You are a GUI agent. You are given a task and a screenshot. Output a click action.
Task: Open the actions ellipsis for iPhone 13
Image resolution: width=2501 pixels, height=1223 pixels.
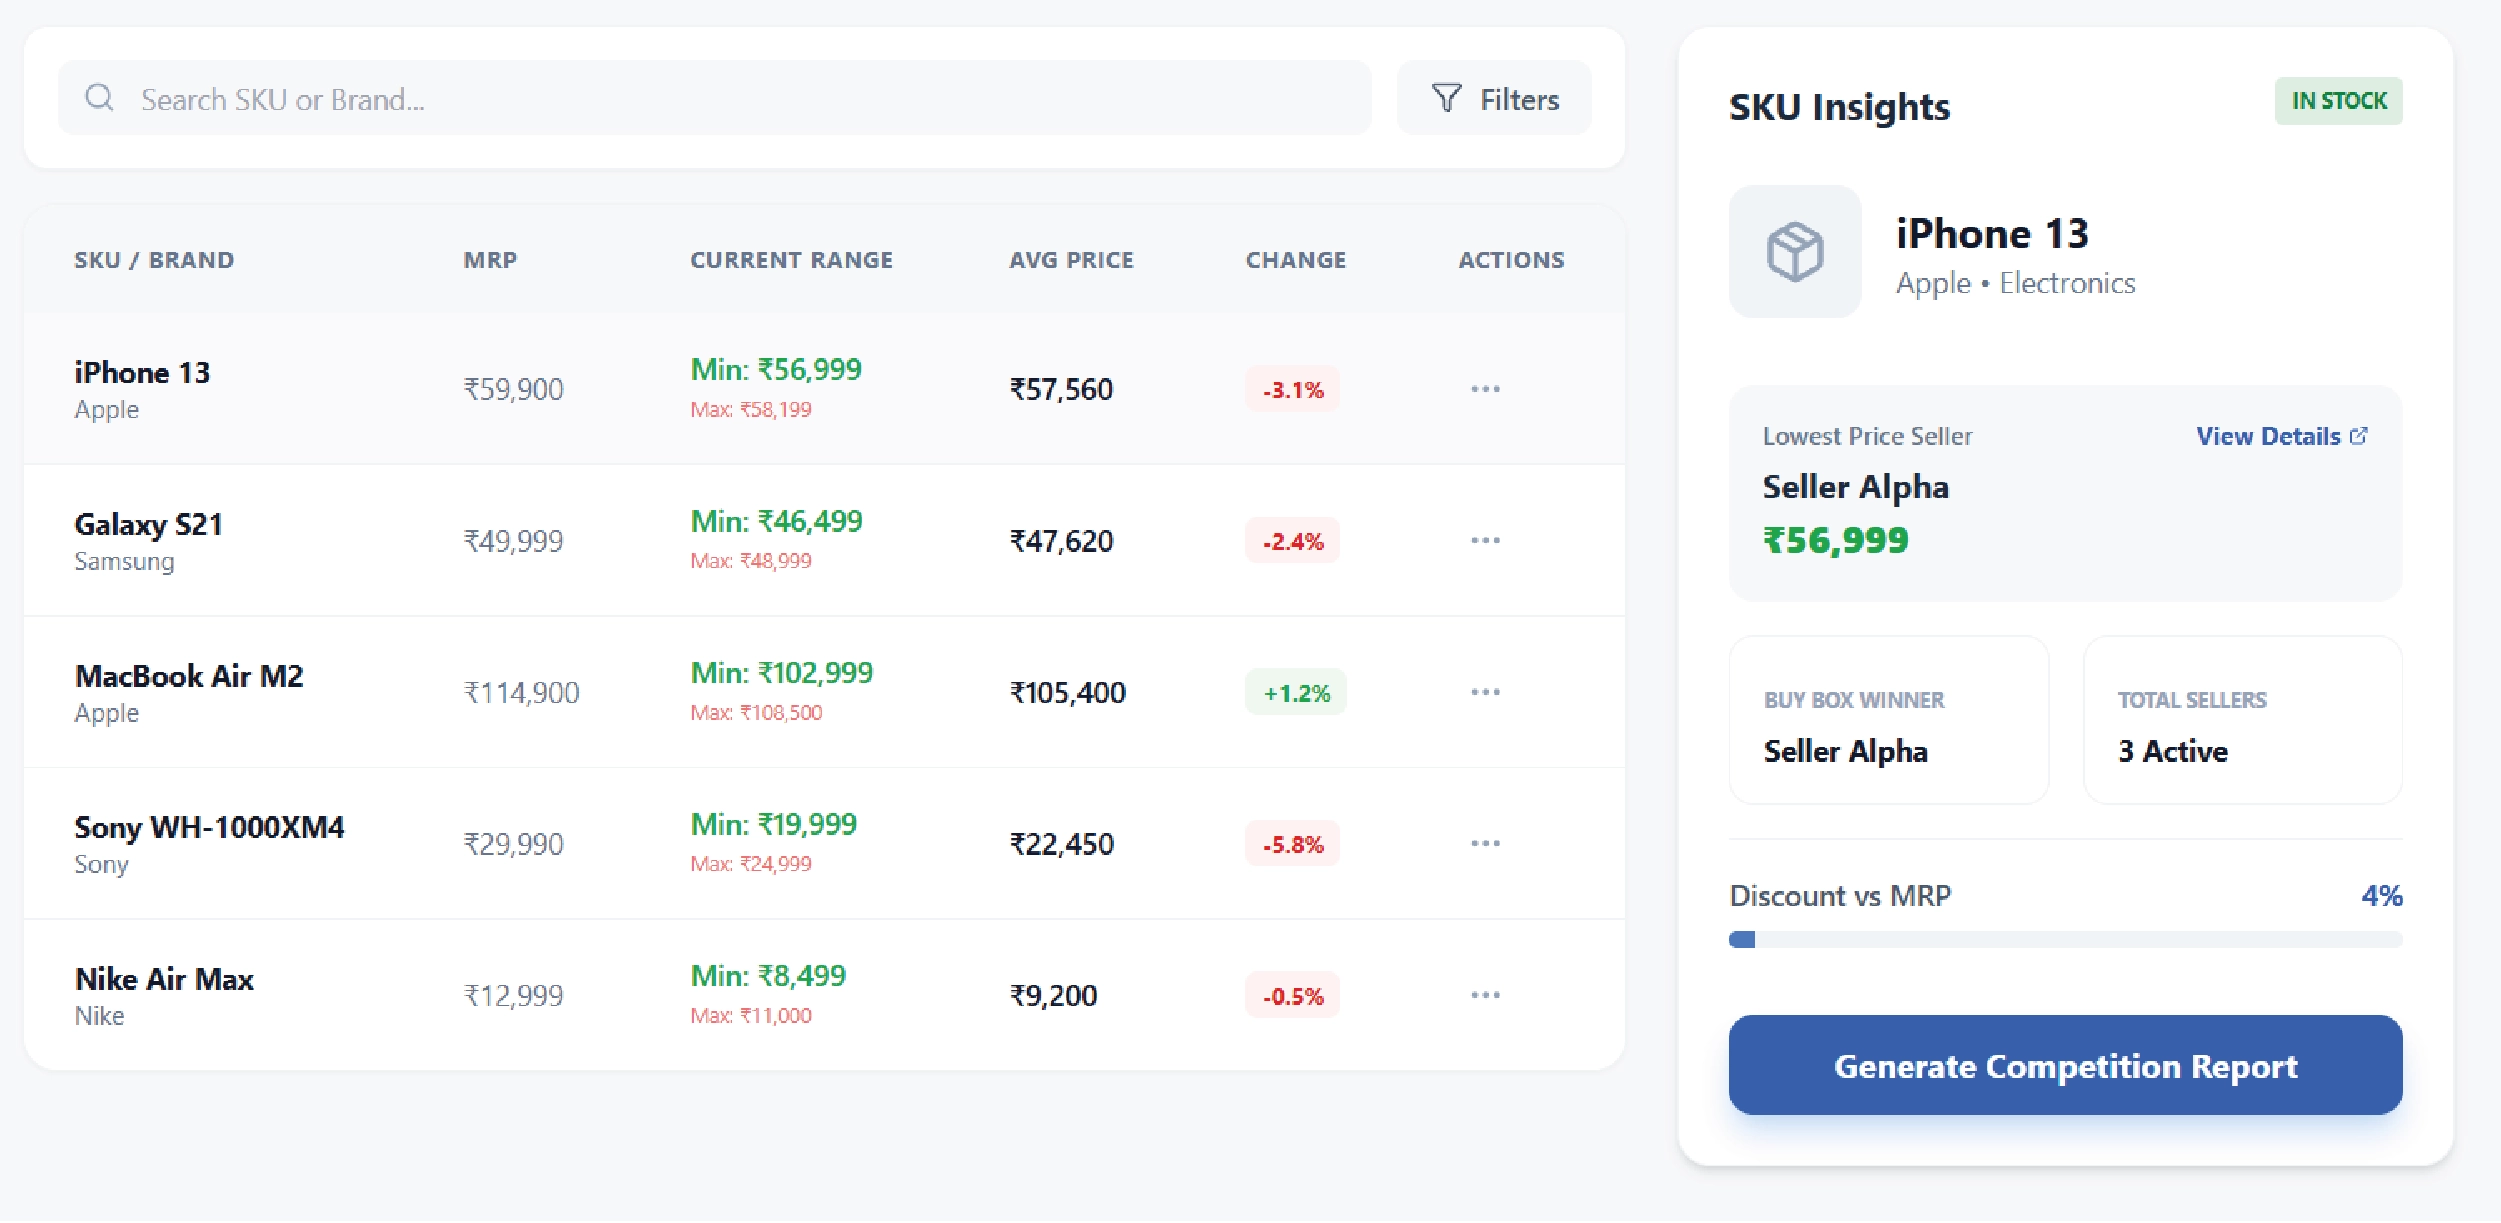click(1487, 390)
